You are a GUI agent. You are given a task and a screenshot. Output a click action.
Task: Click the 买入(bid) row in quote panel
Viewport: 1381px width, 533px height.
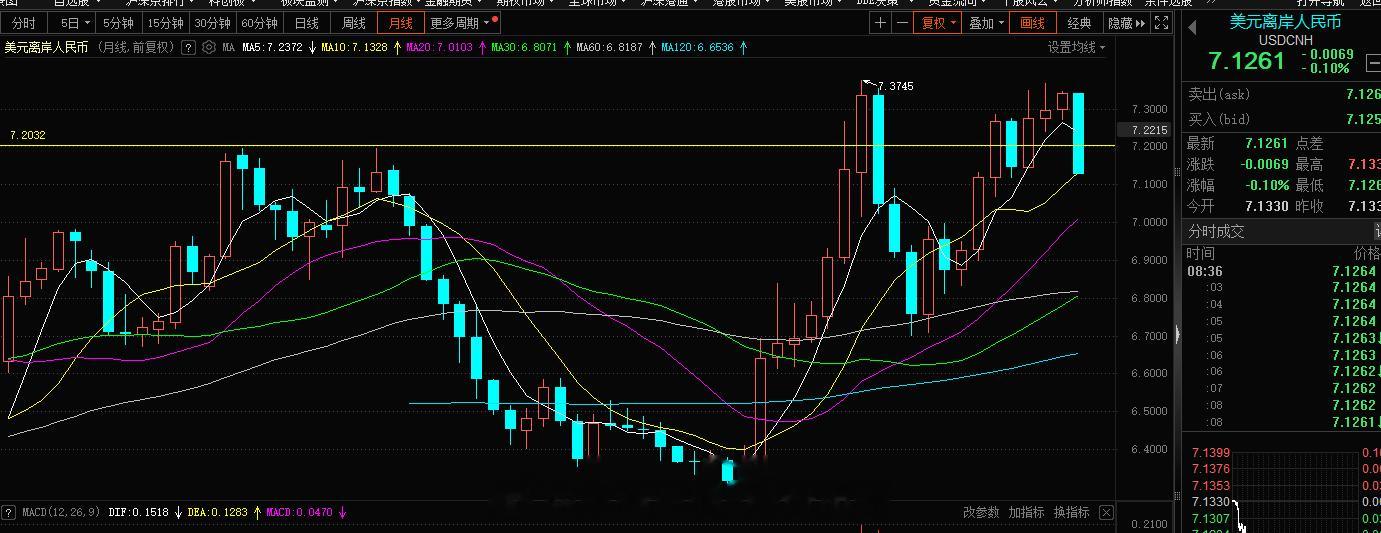click(x=1283, y=119)
